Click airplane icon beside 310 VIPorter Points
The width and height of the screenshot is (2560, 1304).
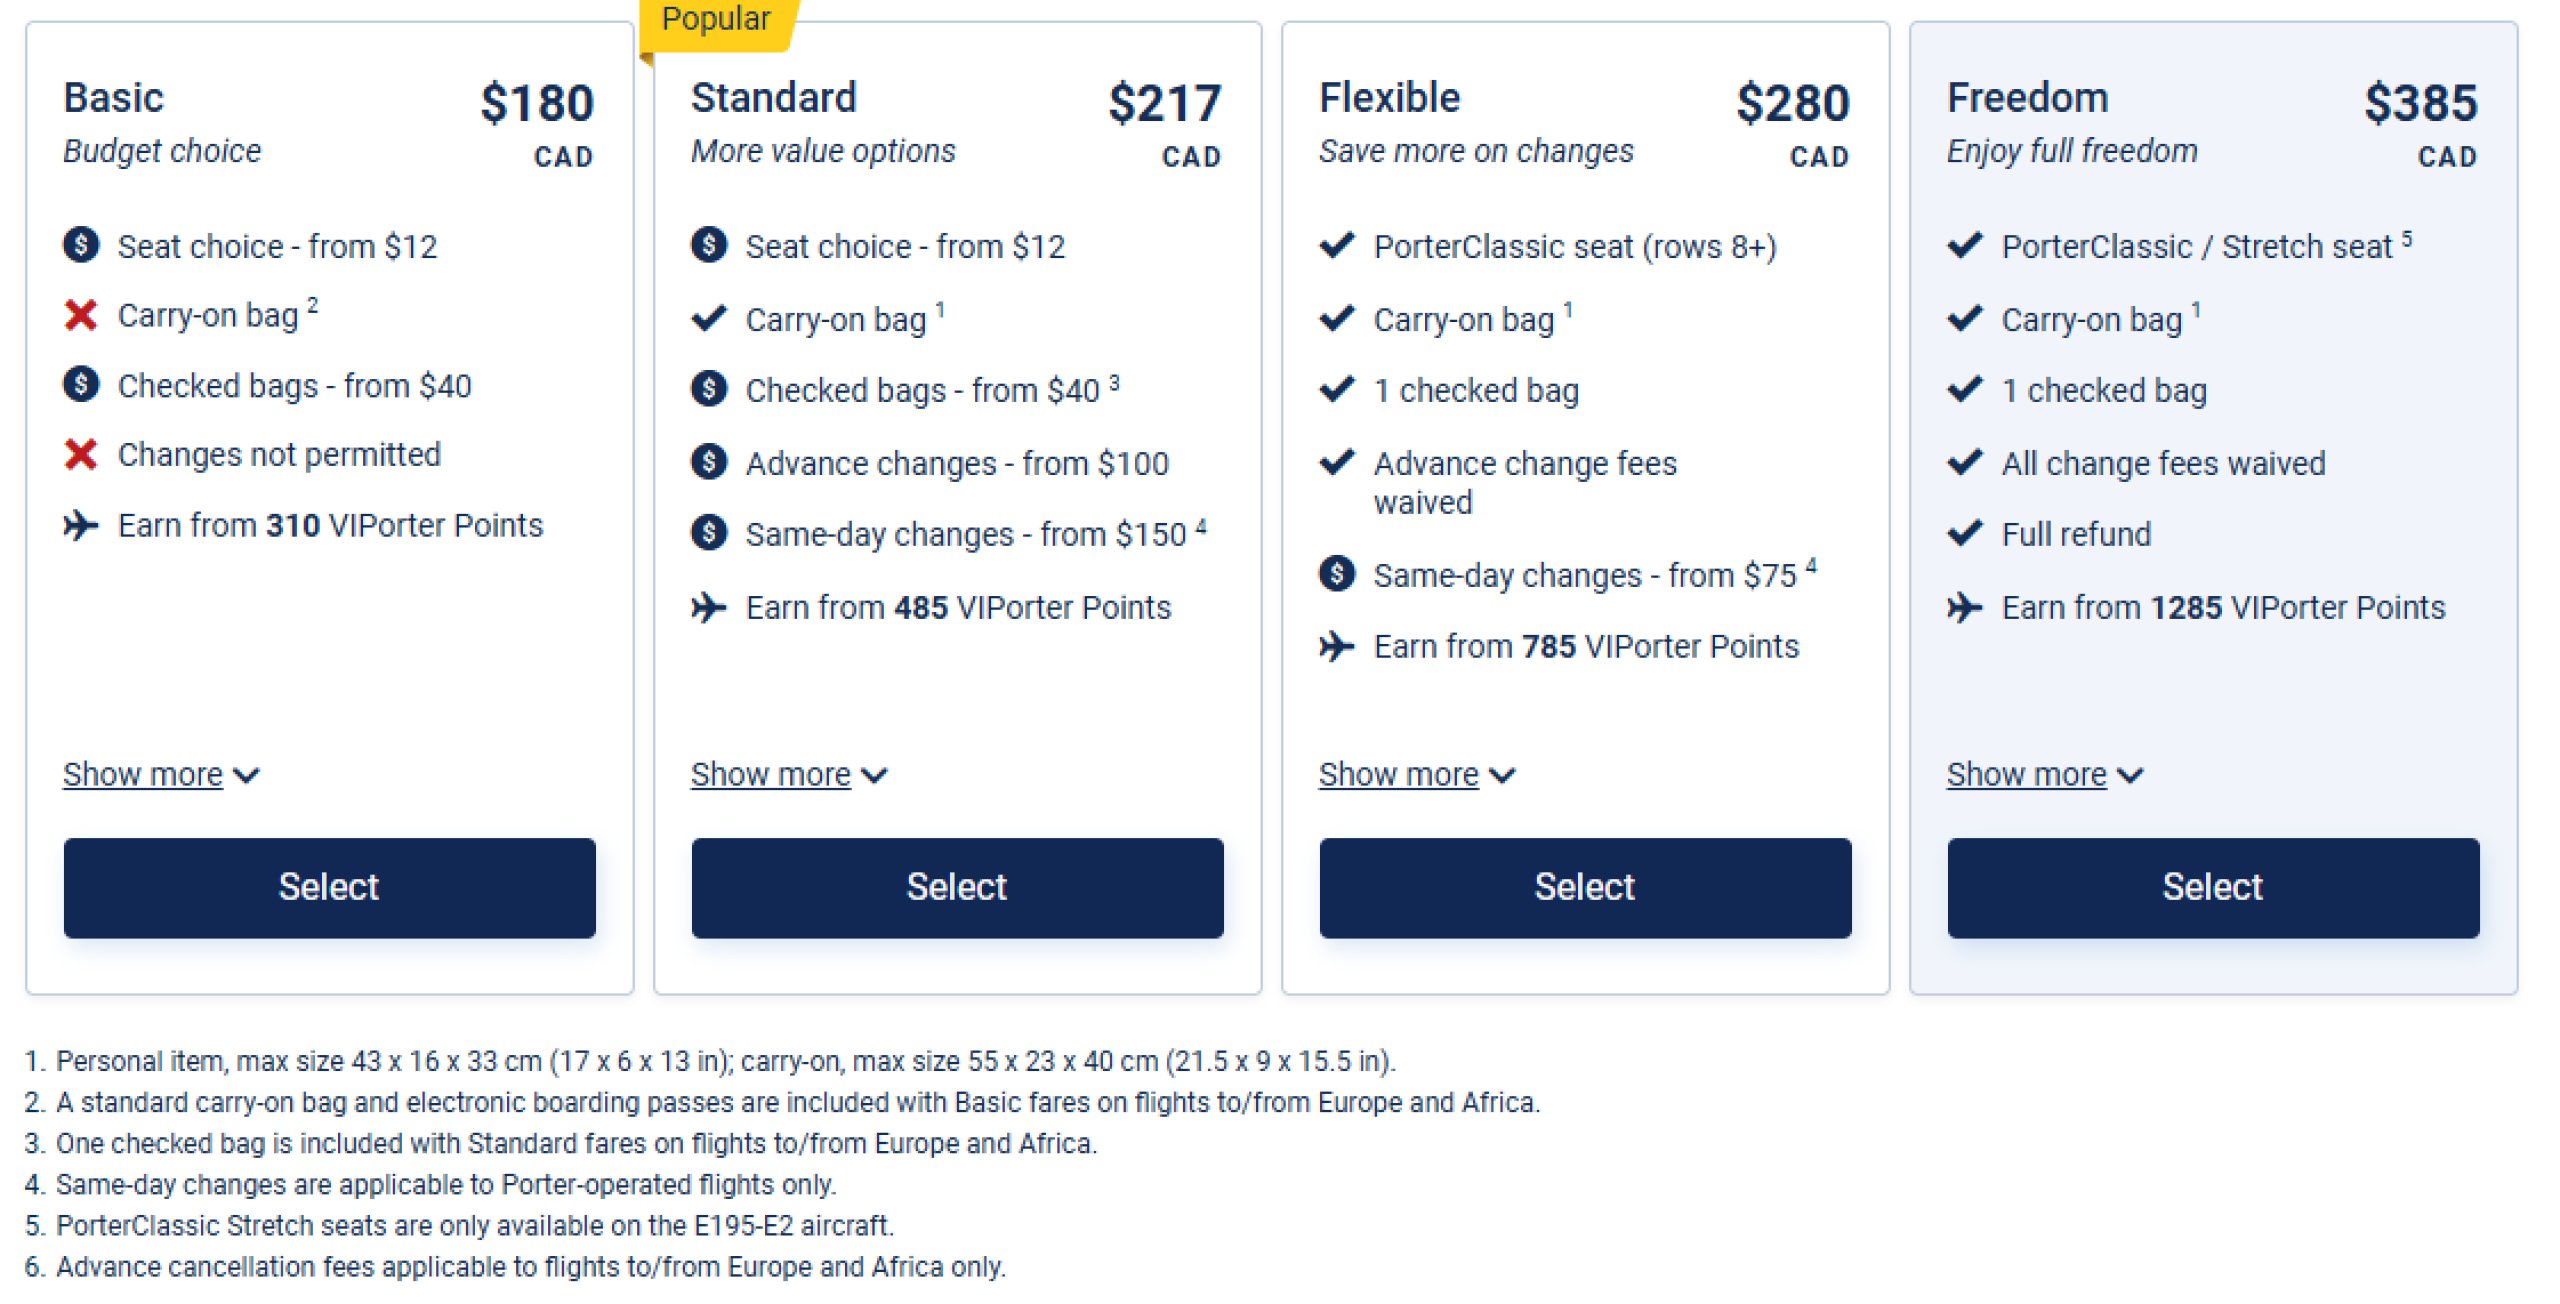81,525
